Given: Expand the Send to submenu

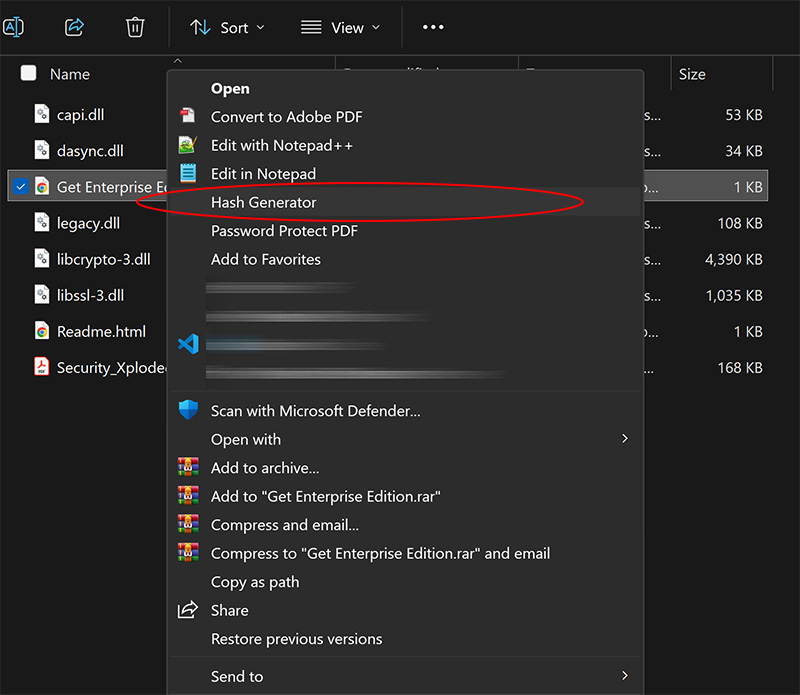Looking at the screenshot, I should pos(625,676).
